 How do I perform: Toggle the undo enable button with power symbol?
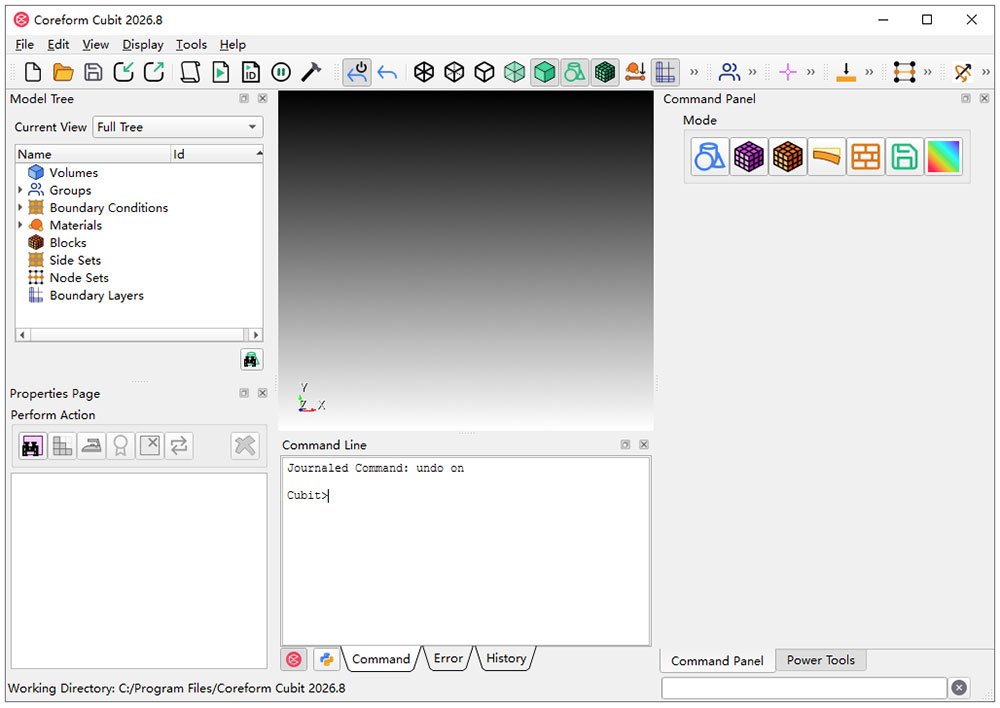(357, 72)
